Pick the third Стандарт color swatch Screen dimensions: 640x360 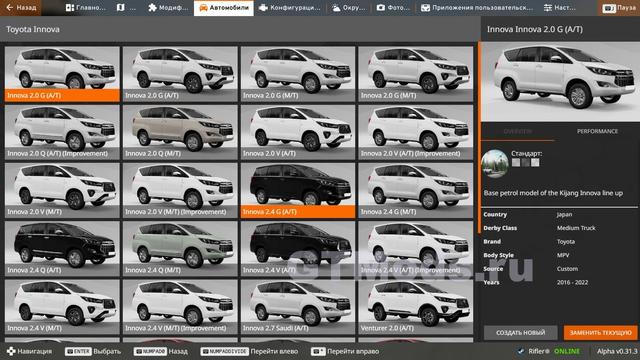(535, 162)
